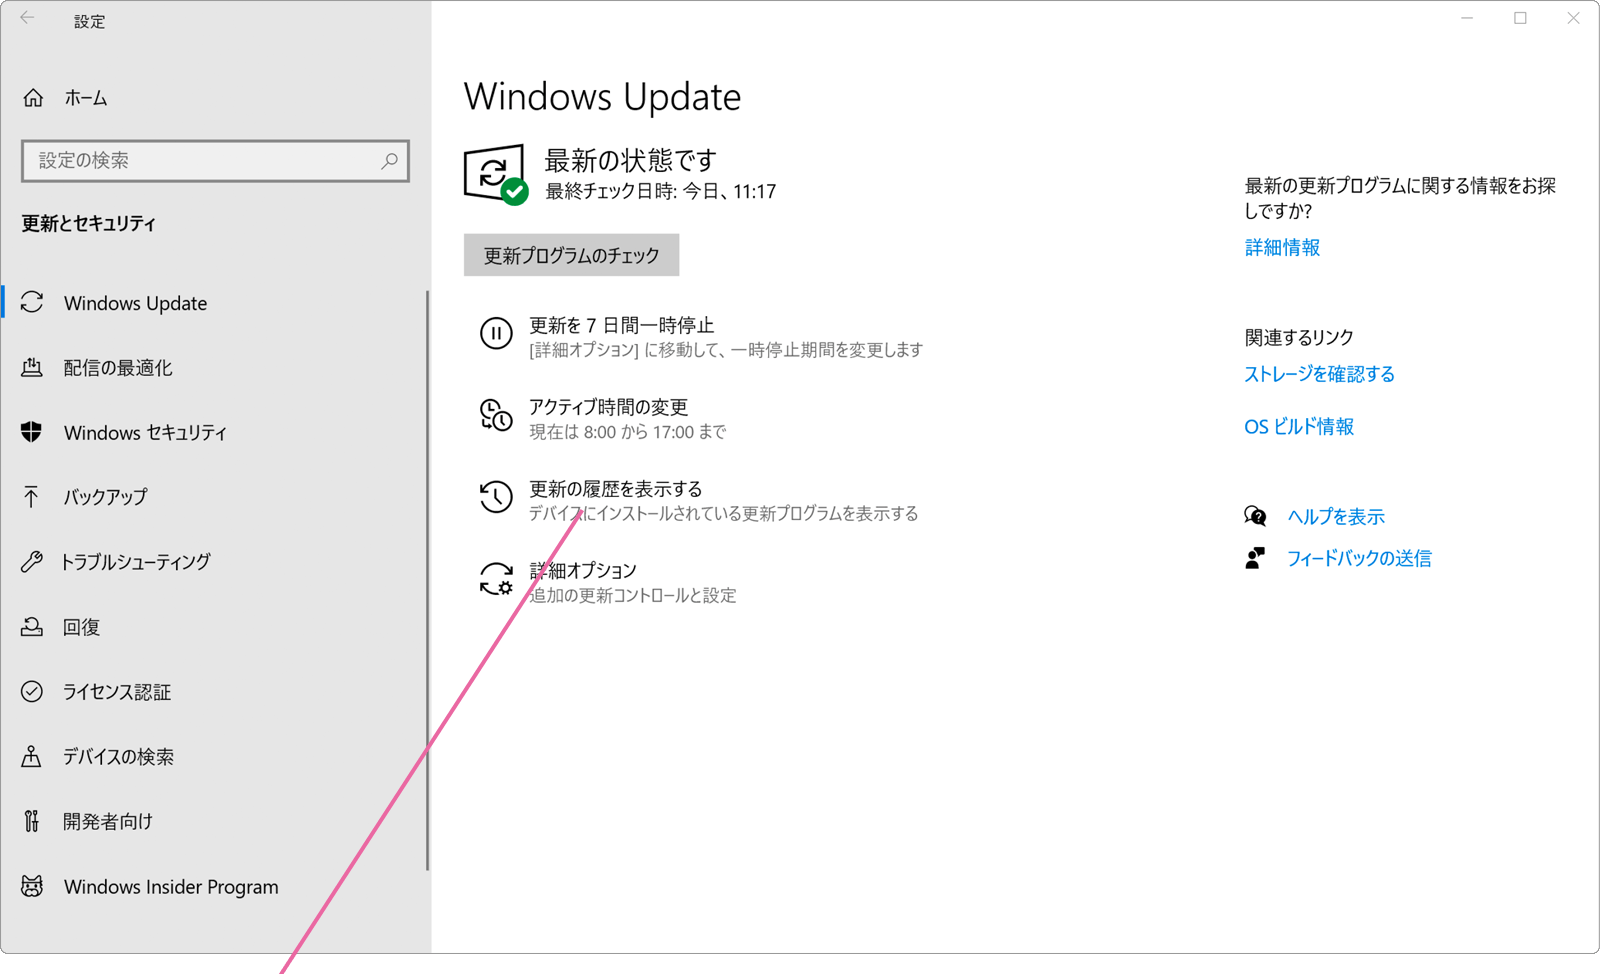Click the 更新とセキュリティ section heading
1600x974 pixels.
click(x=88, y=223)
